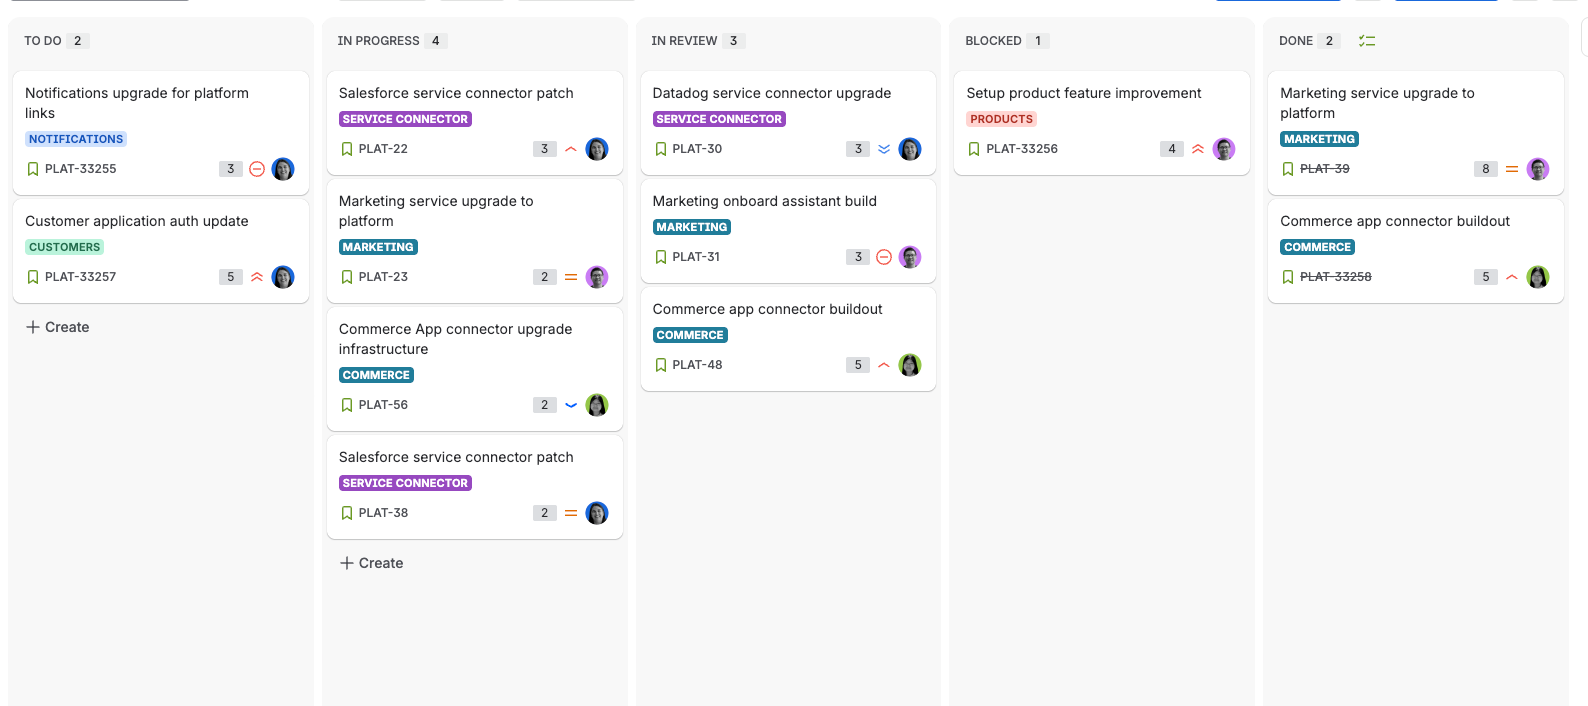Open the Datadog service connector upgrade card
This screenshot has width=1588, height=706.
coord(788,122)
